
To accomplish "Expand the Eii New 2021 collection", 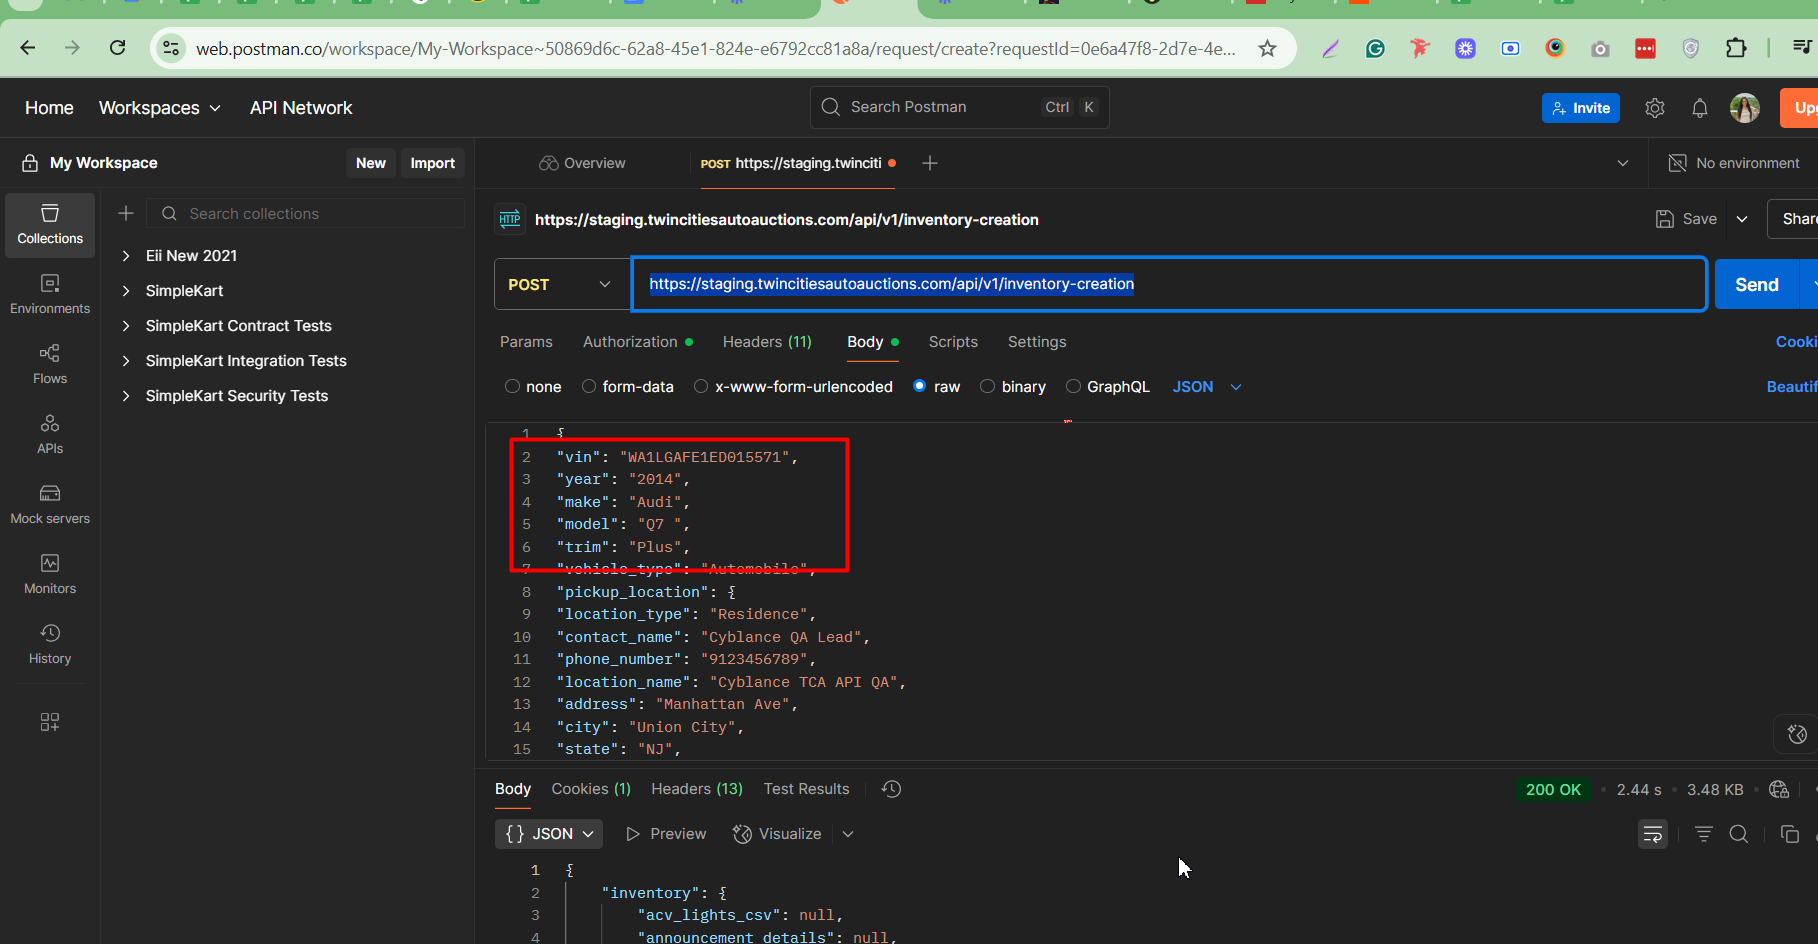I will [x=126, y=256].
